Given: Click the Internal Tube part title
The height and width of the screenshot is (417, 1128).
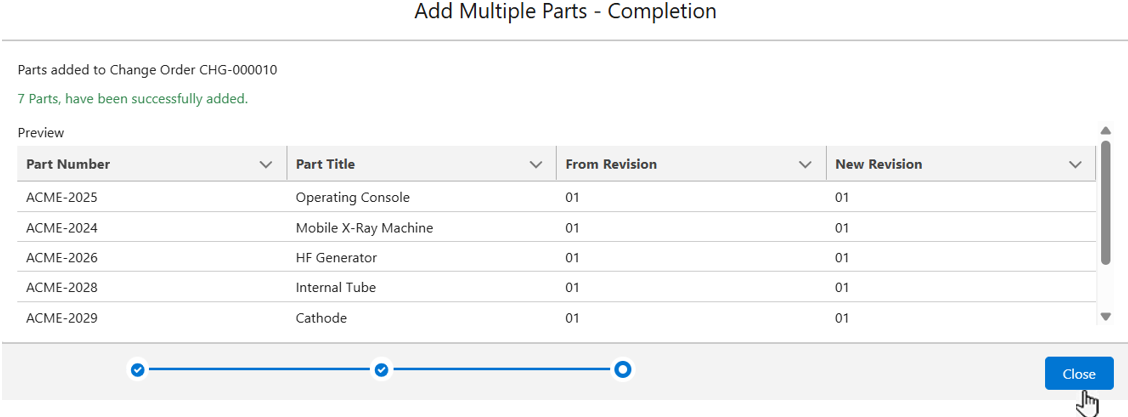Looking at the screenshot, I should [335, 287].
